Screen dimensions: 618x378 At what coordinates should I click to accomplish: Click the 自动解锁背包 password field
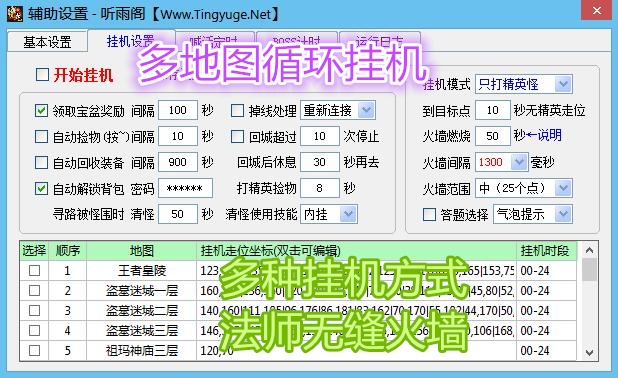coord(185,188)
